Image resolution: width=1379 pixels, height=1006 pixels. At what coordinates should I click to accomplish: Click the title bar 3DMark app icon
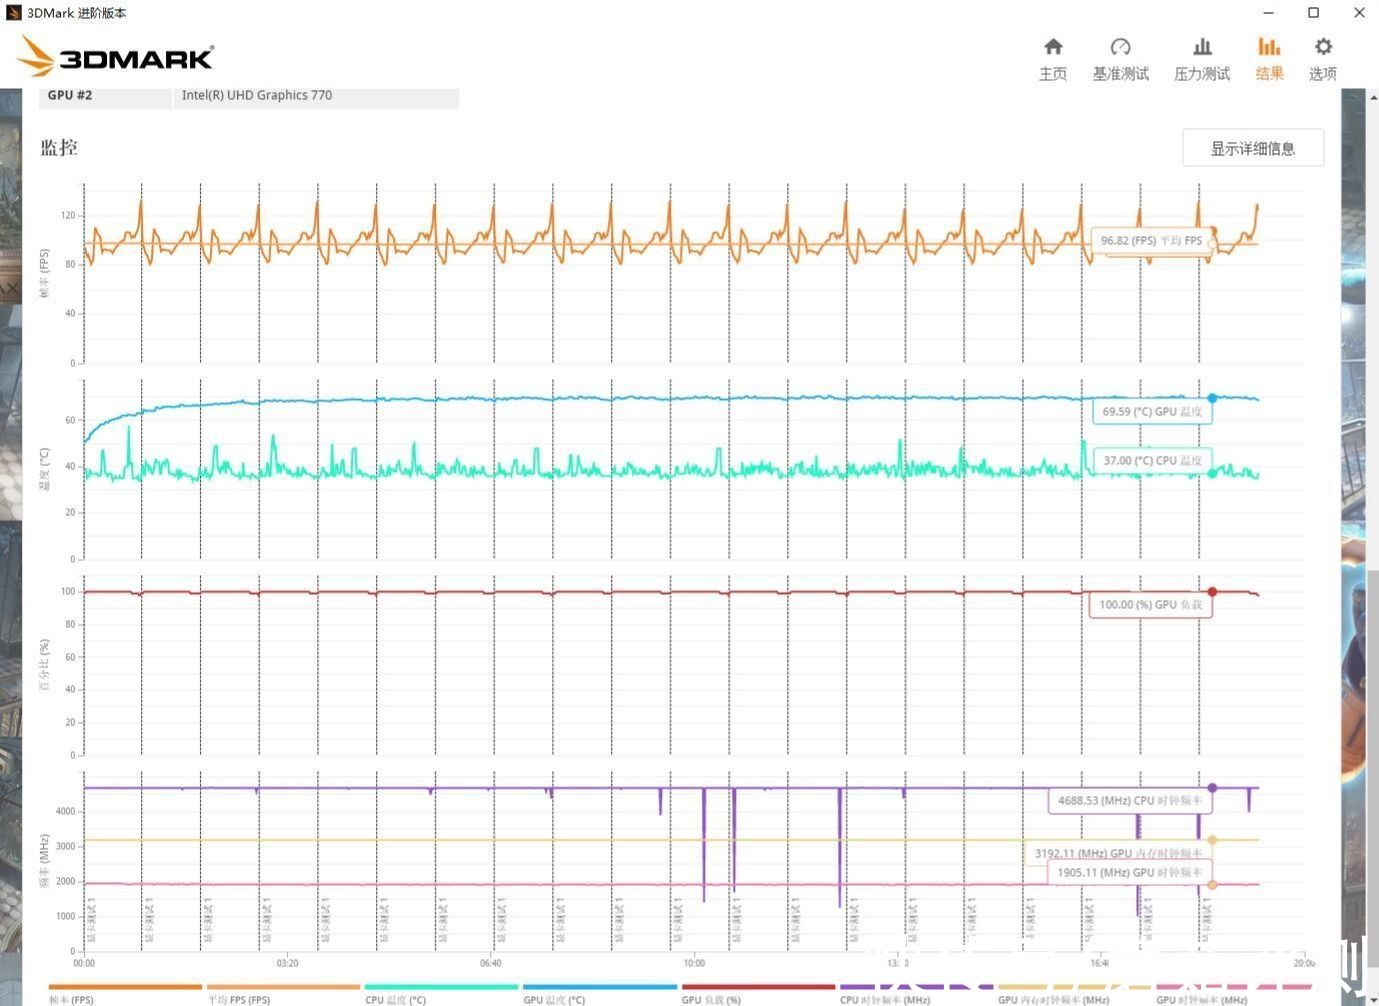[13, 13]
